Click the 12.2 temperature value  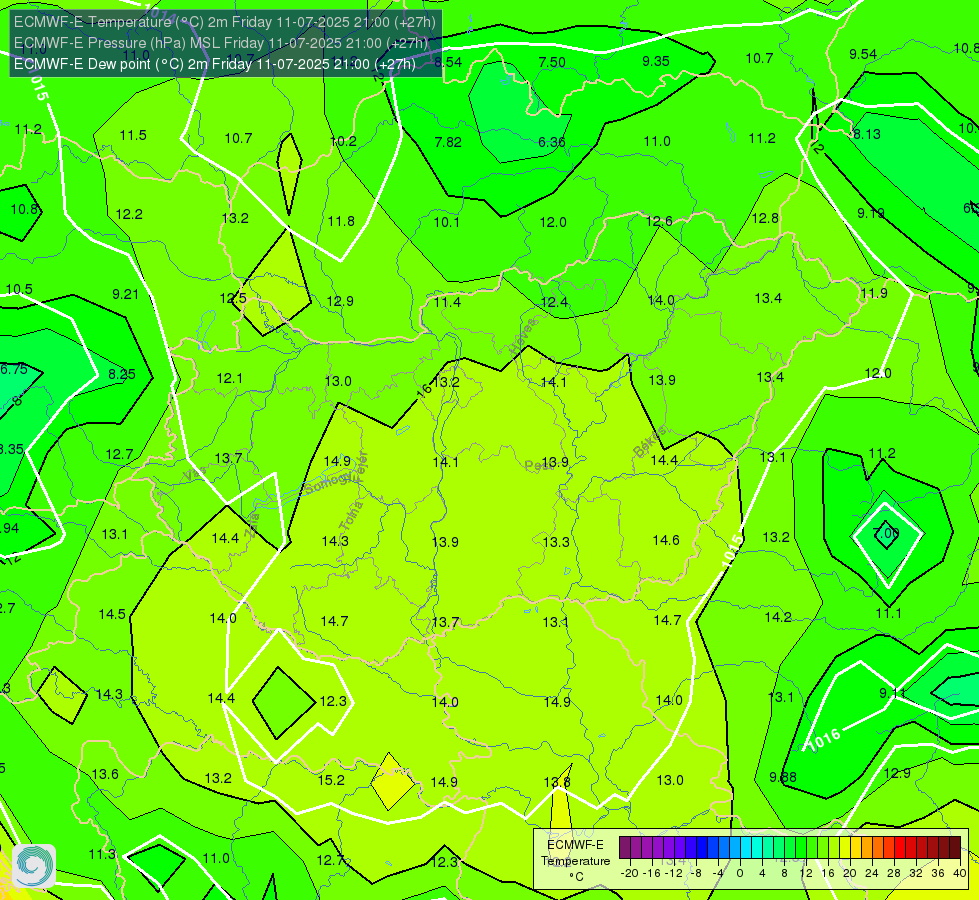pos(129,215)
